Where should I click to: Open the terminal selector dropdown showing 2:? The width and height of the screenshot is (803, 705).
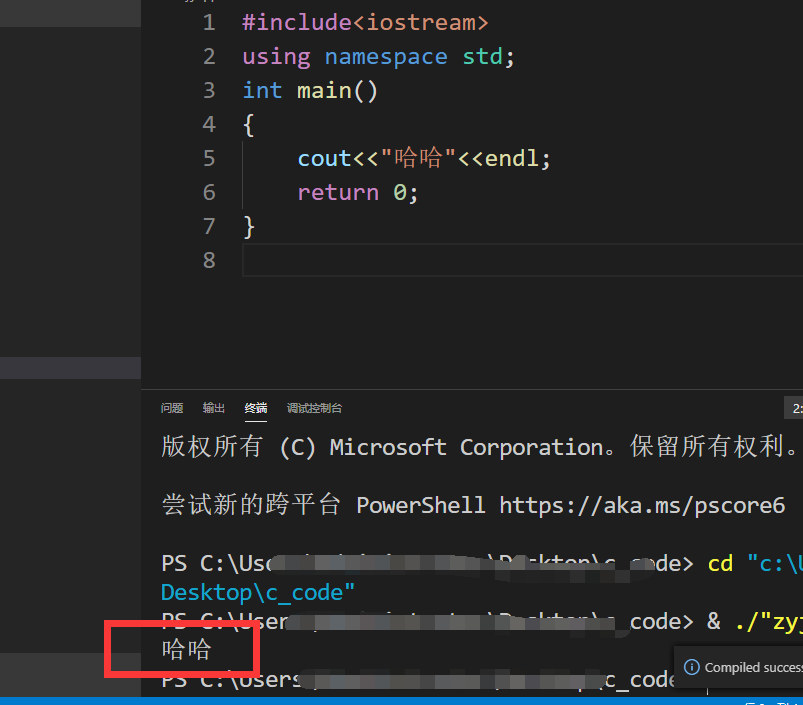coord(795,408)
